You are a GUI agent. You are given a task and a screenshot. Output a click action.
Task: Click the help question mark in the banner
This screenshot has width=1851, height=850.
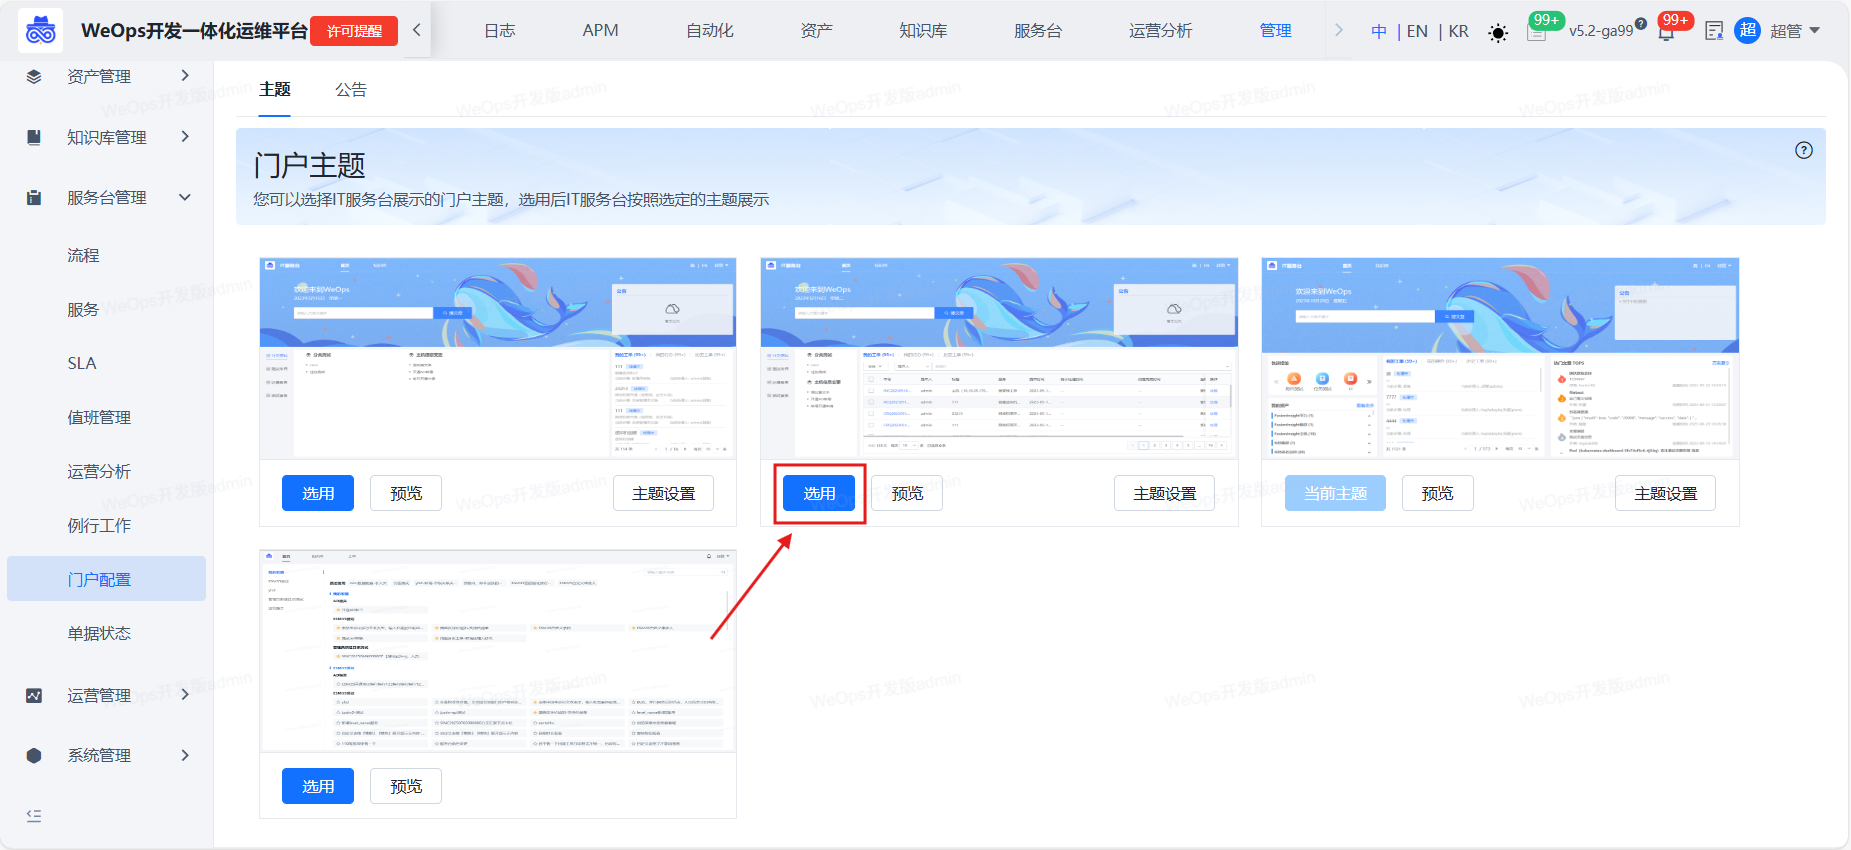pos(1803,151)
